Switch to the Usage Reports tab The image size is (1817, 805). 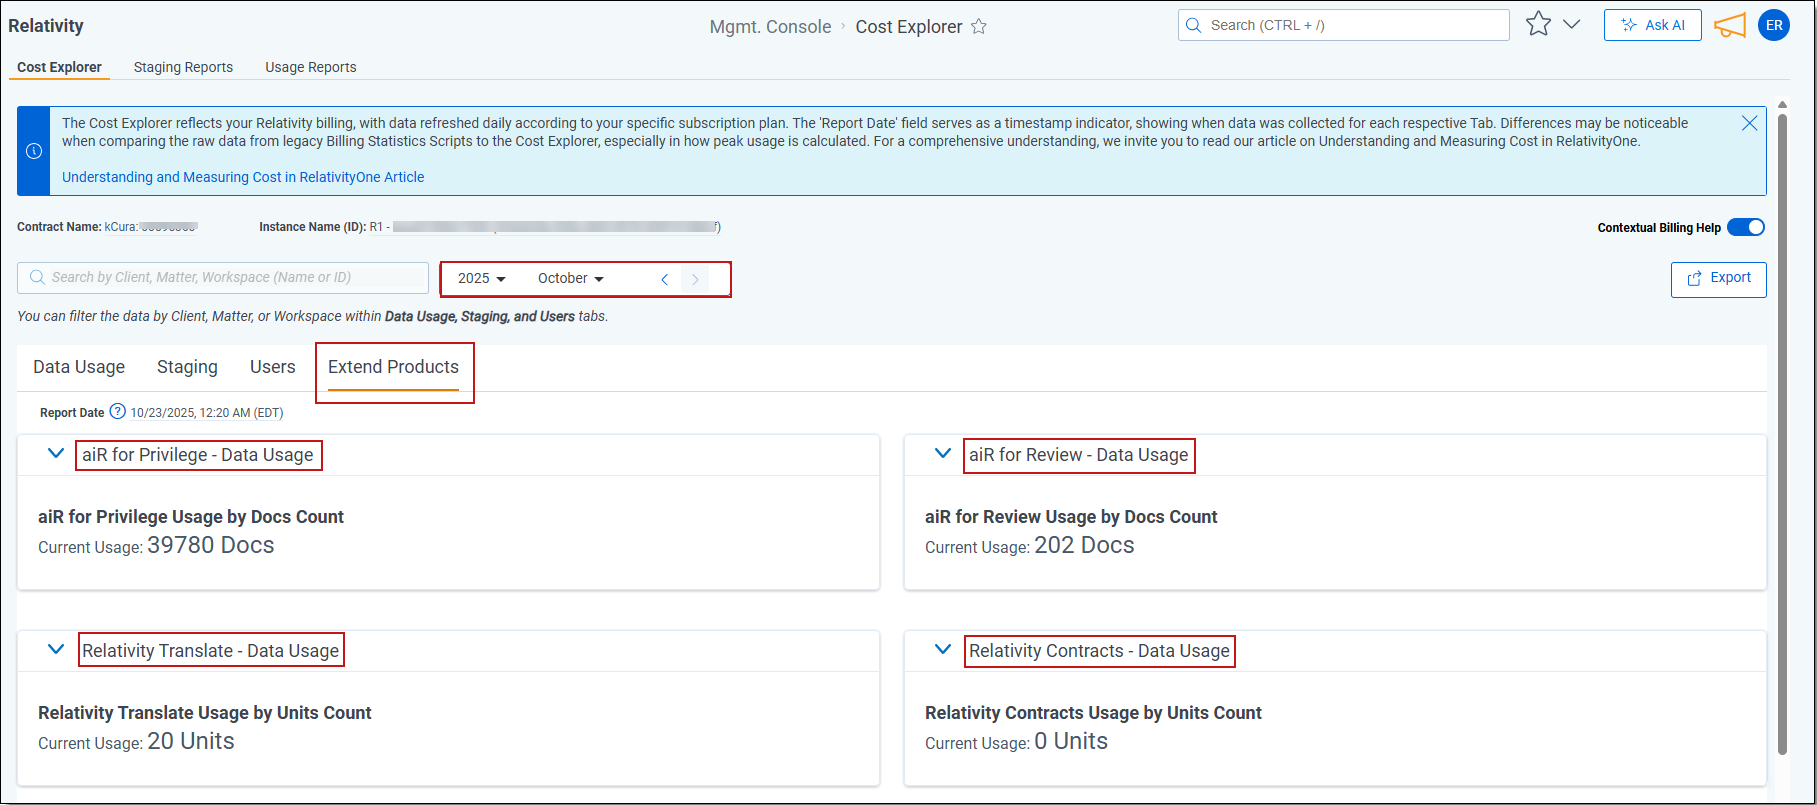coord(311,67)
